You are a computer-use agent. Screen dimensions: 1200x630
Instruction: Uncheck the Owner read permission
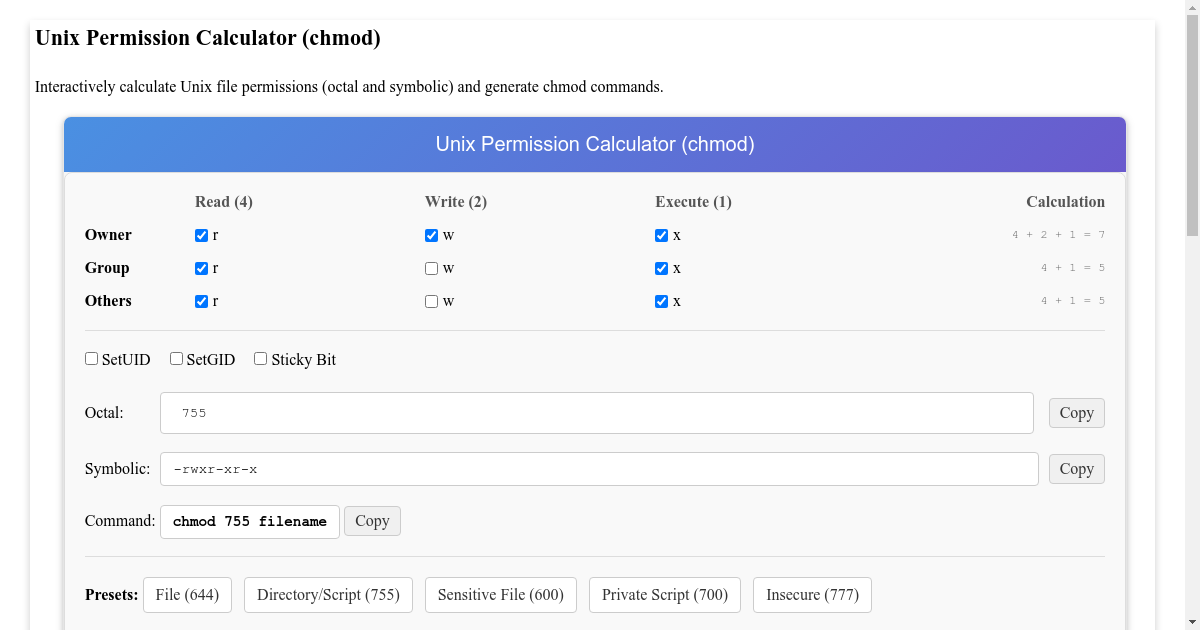(202, 235)
